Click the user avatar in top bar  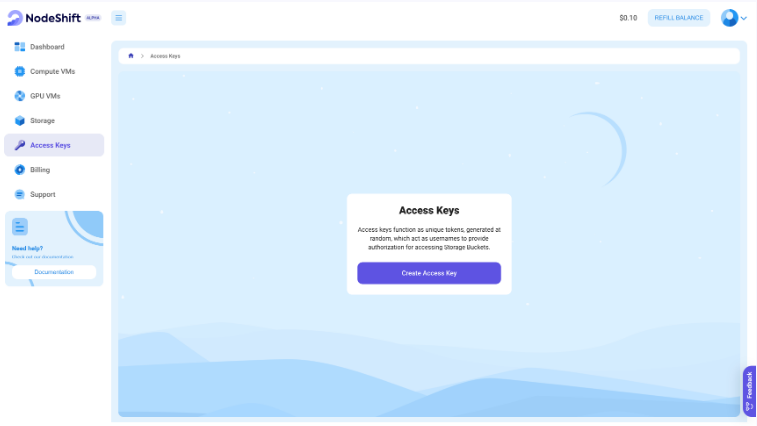[x=729, y=17]
